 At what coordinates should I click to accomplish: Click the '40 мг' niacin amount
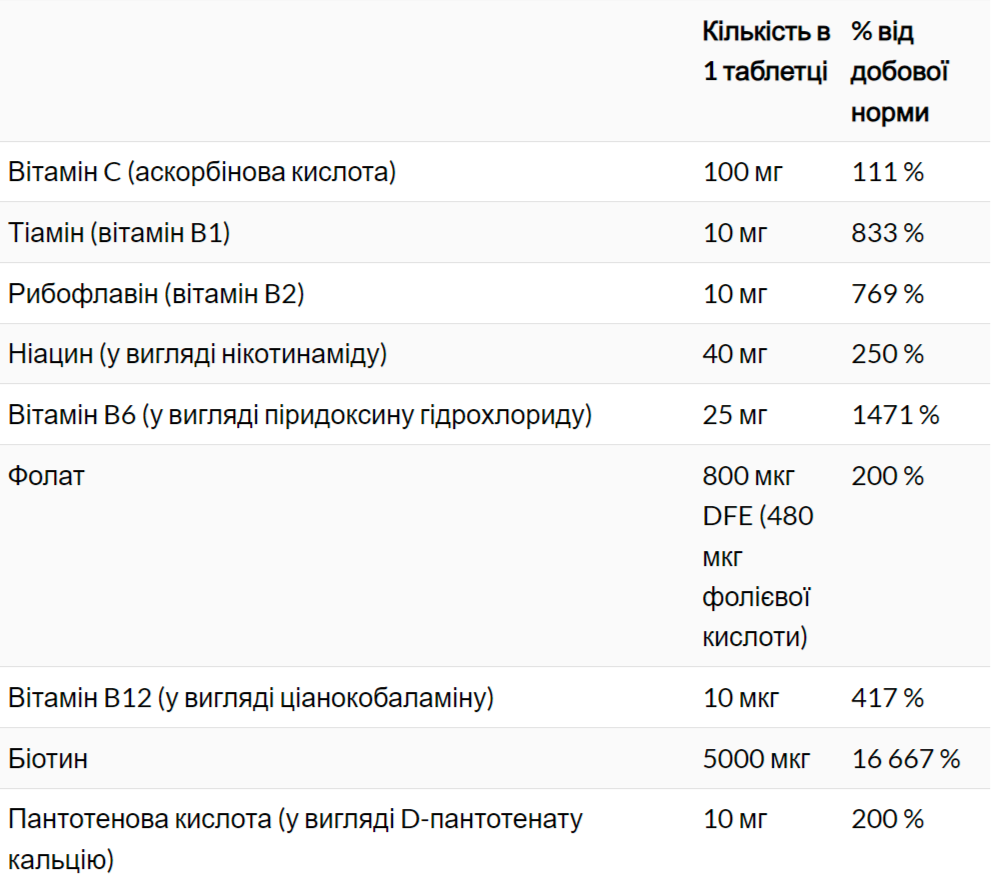click(736, 354)
